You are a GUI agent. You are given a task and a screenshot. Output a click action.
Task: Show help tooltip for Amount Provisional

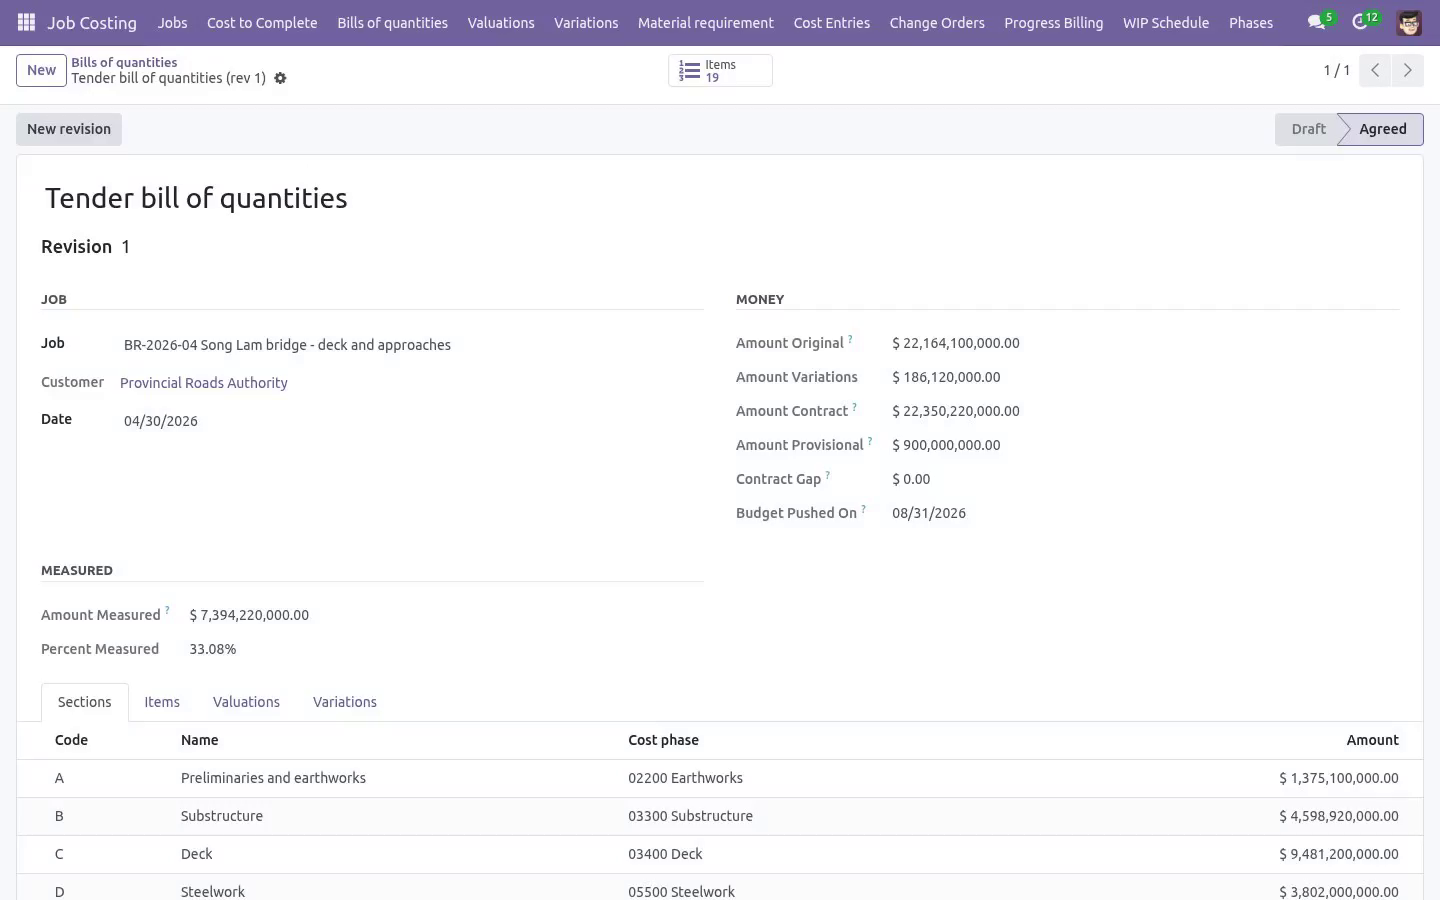pos(869,441)
